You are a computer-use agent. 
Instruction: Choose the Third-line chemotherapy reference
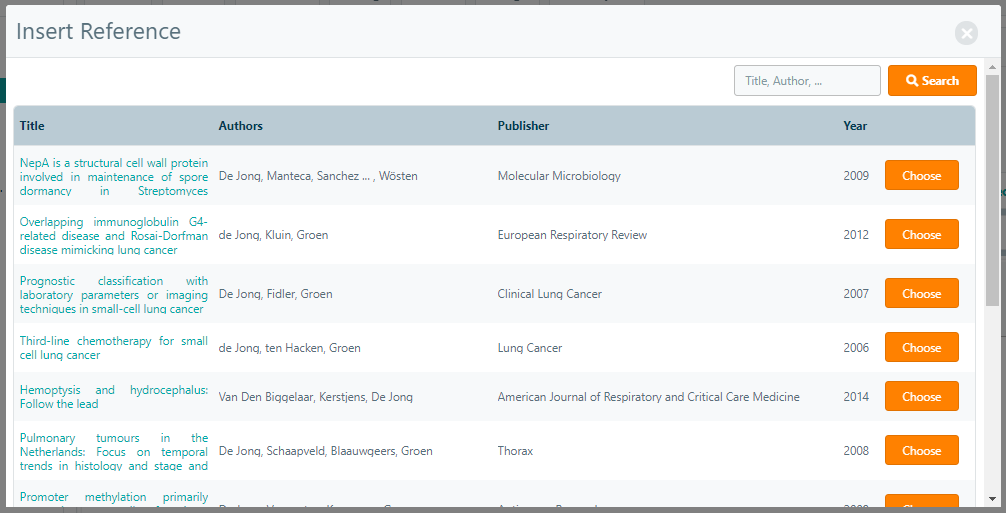pos(921,348)
